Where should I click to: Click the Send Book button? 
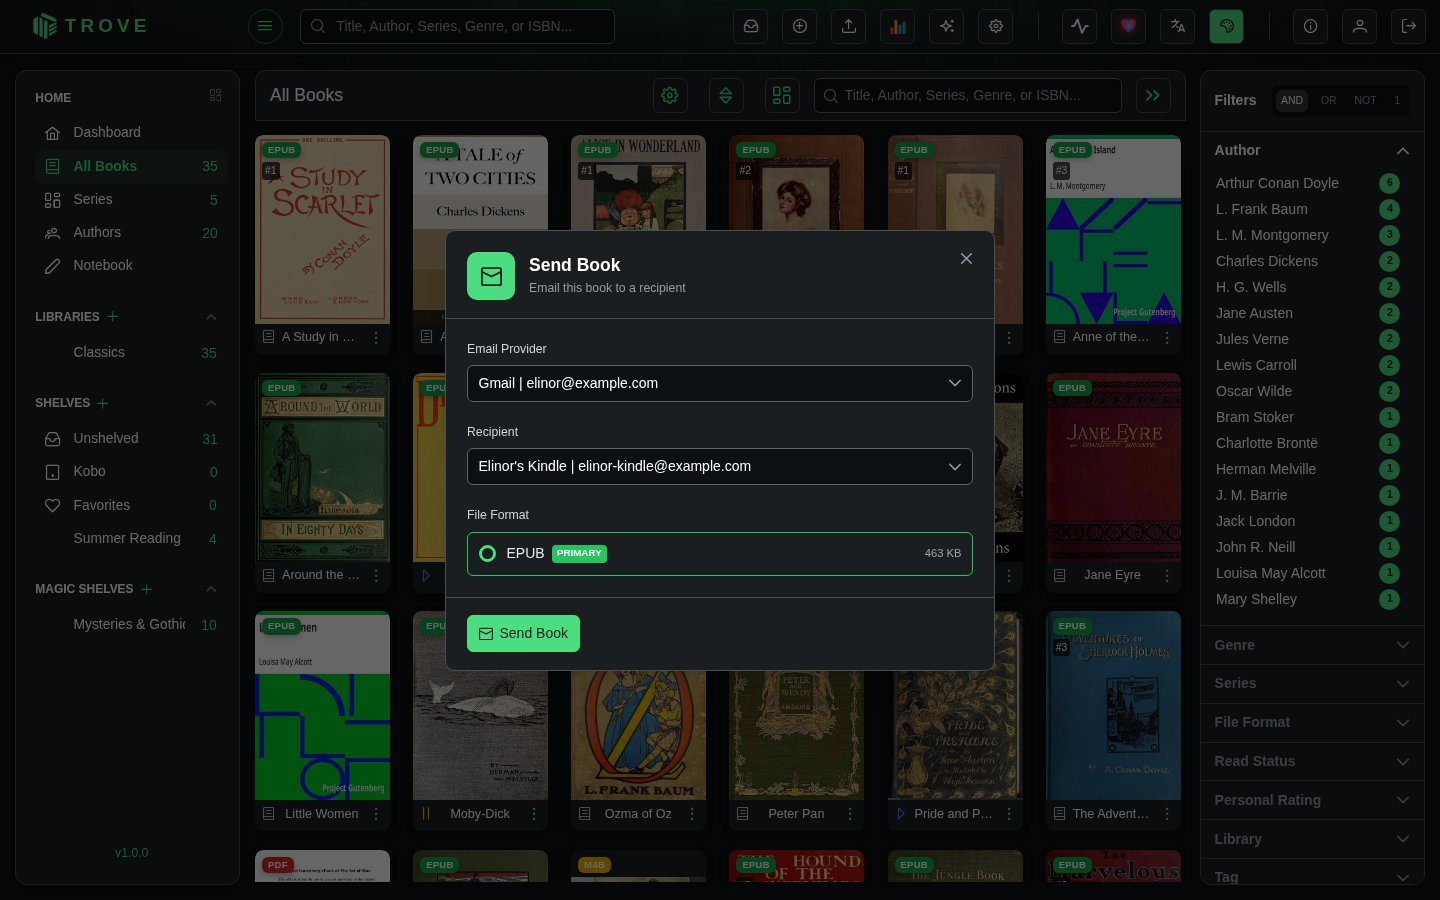523,633
